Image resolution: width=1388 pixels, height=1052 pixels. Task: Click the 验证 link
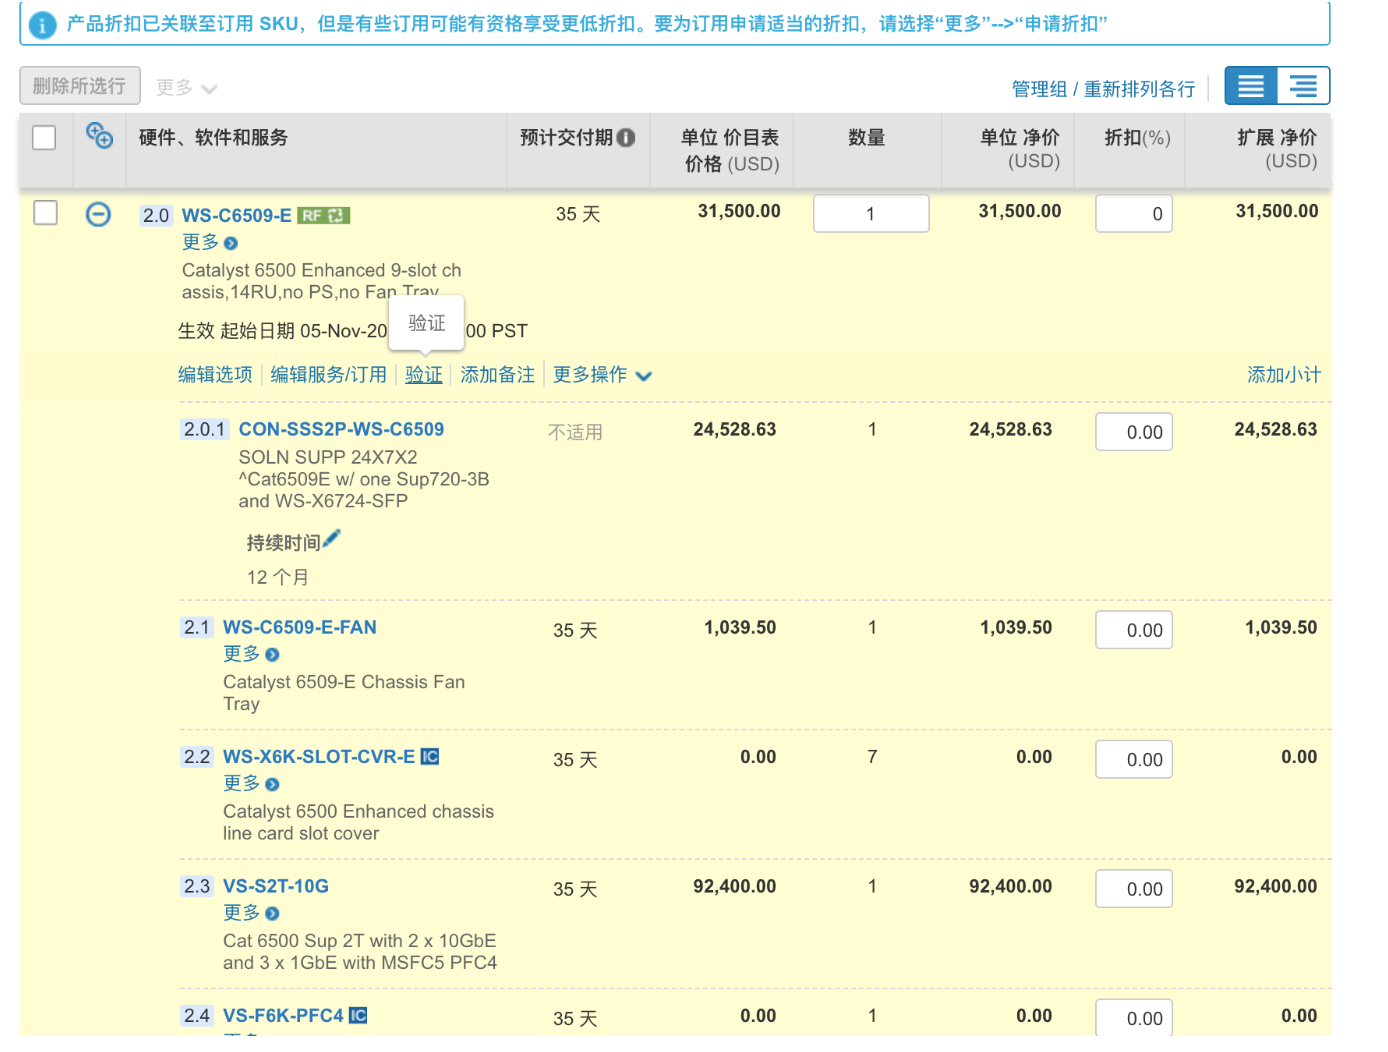point(424,375)
